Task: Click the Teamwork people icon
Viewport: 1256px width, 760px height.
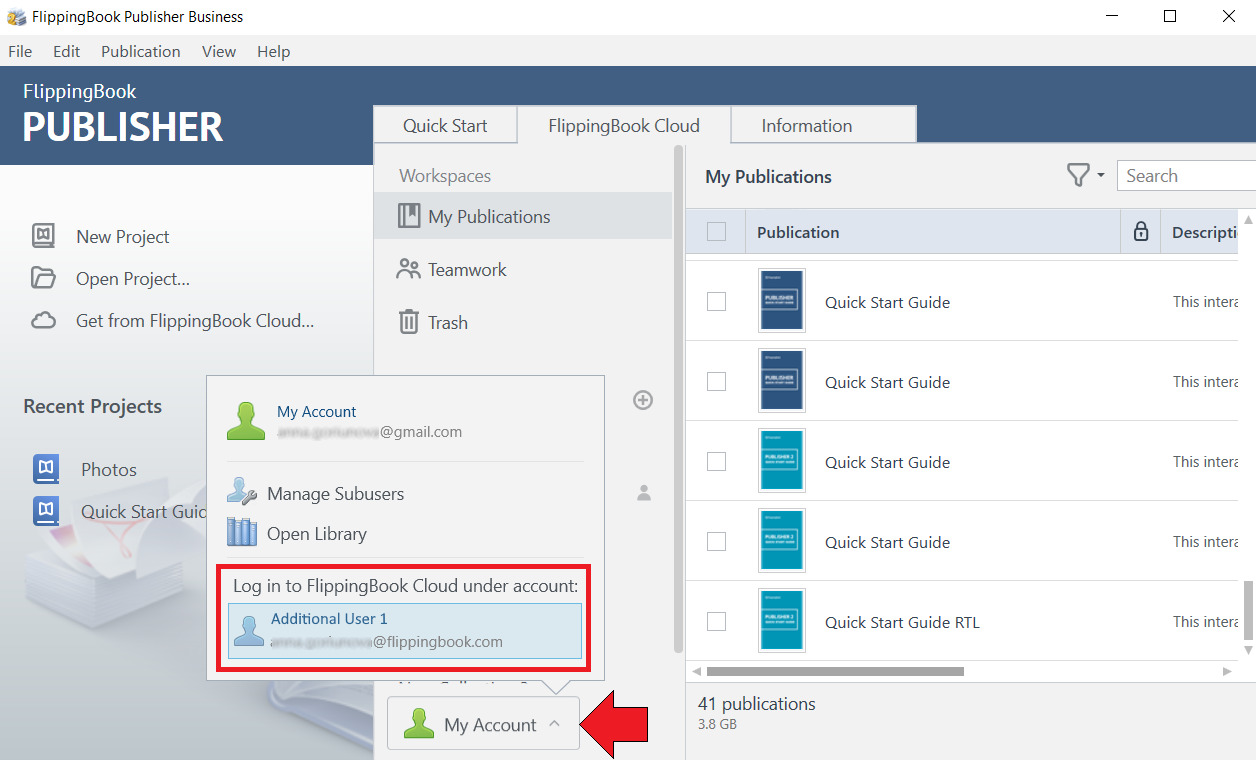Action: [408, 269]
